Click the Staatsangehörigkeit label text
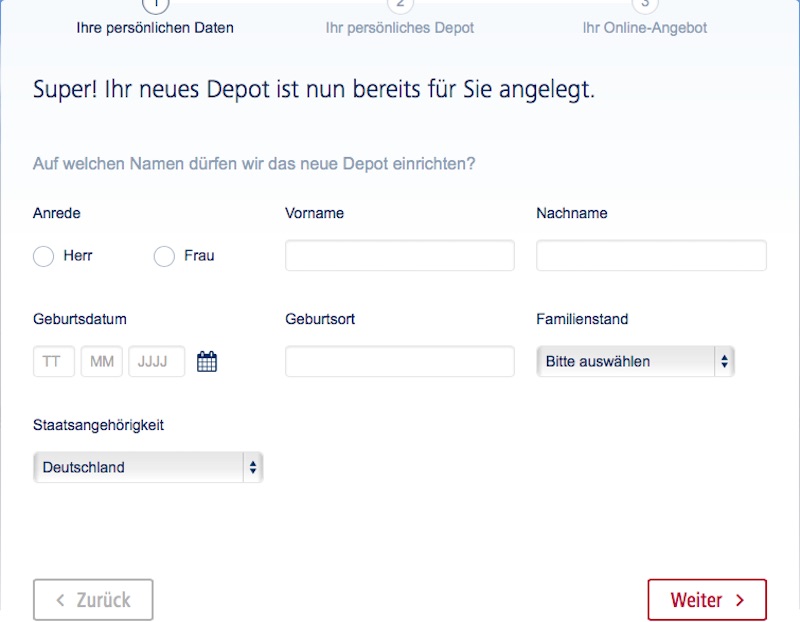This screenshot has height=622, width=800. [x=98, y=425]
